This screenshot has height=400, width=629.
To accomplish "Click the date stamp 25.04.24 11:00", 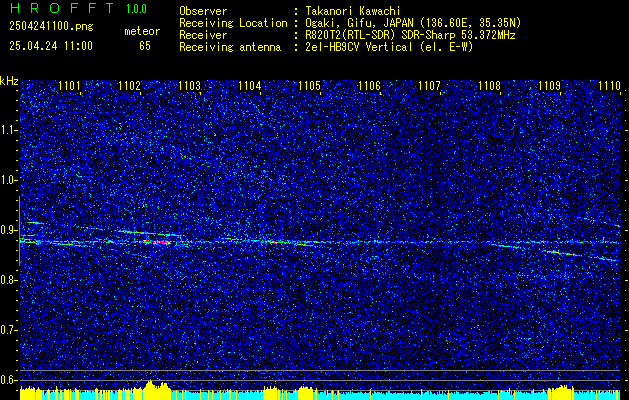I will 51,46.
